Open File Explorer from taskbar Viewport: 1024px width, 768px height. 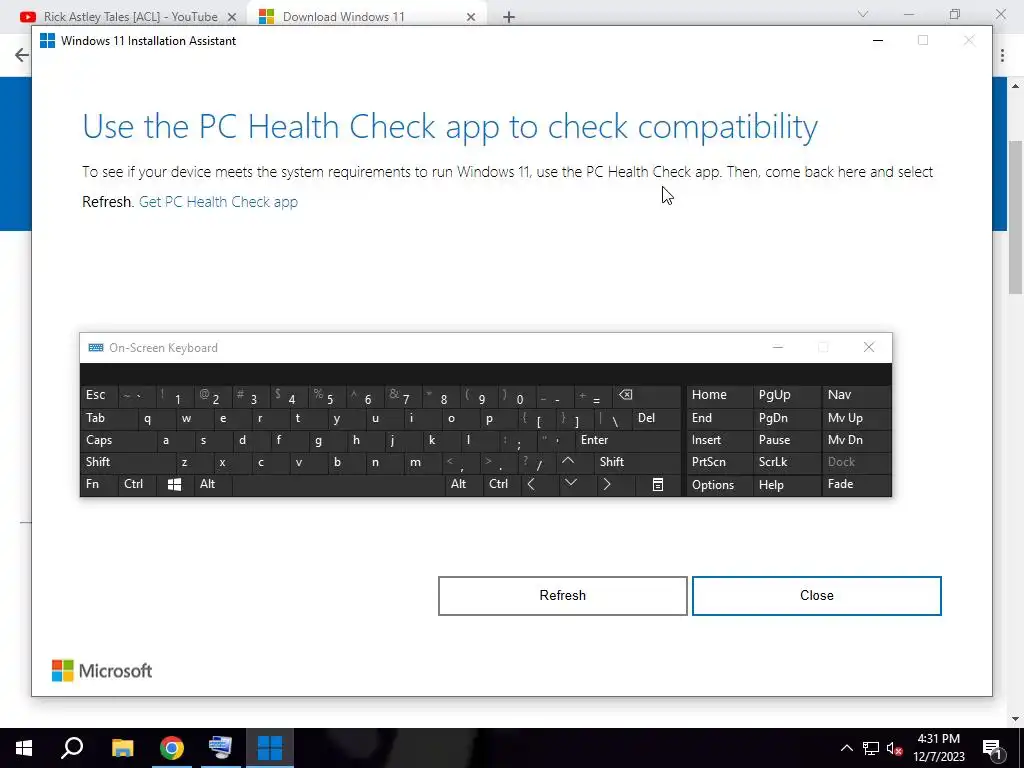(122, 748)
